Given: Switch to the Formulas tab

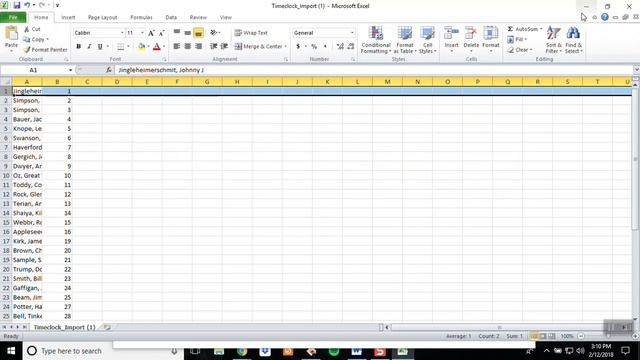Looking at the screenshot, I should pos(141,18).
